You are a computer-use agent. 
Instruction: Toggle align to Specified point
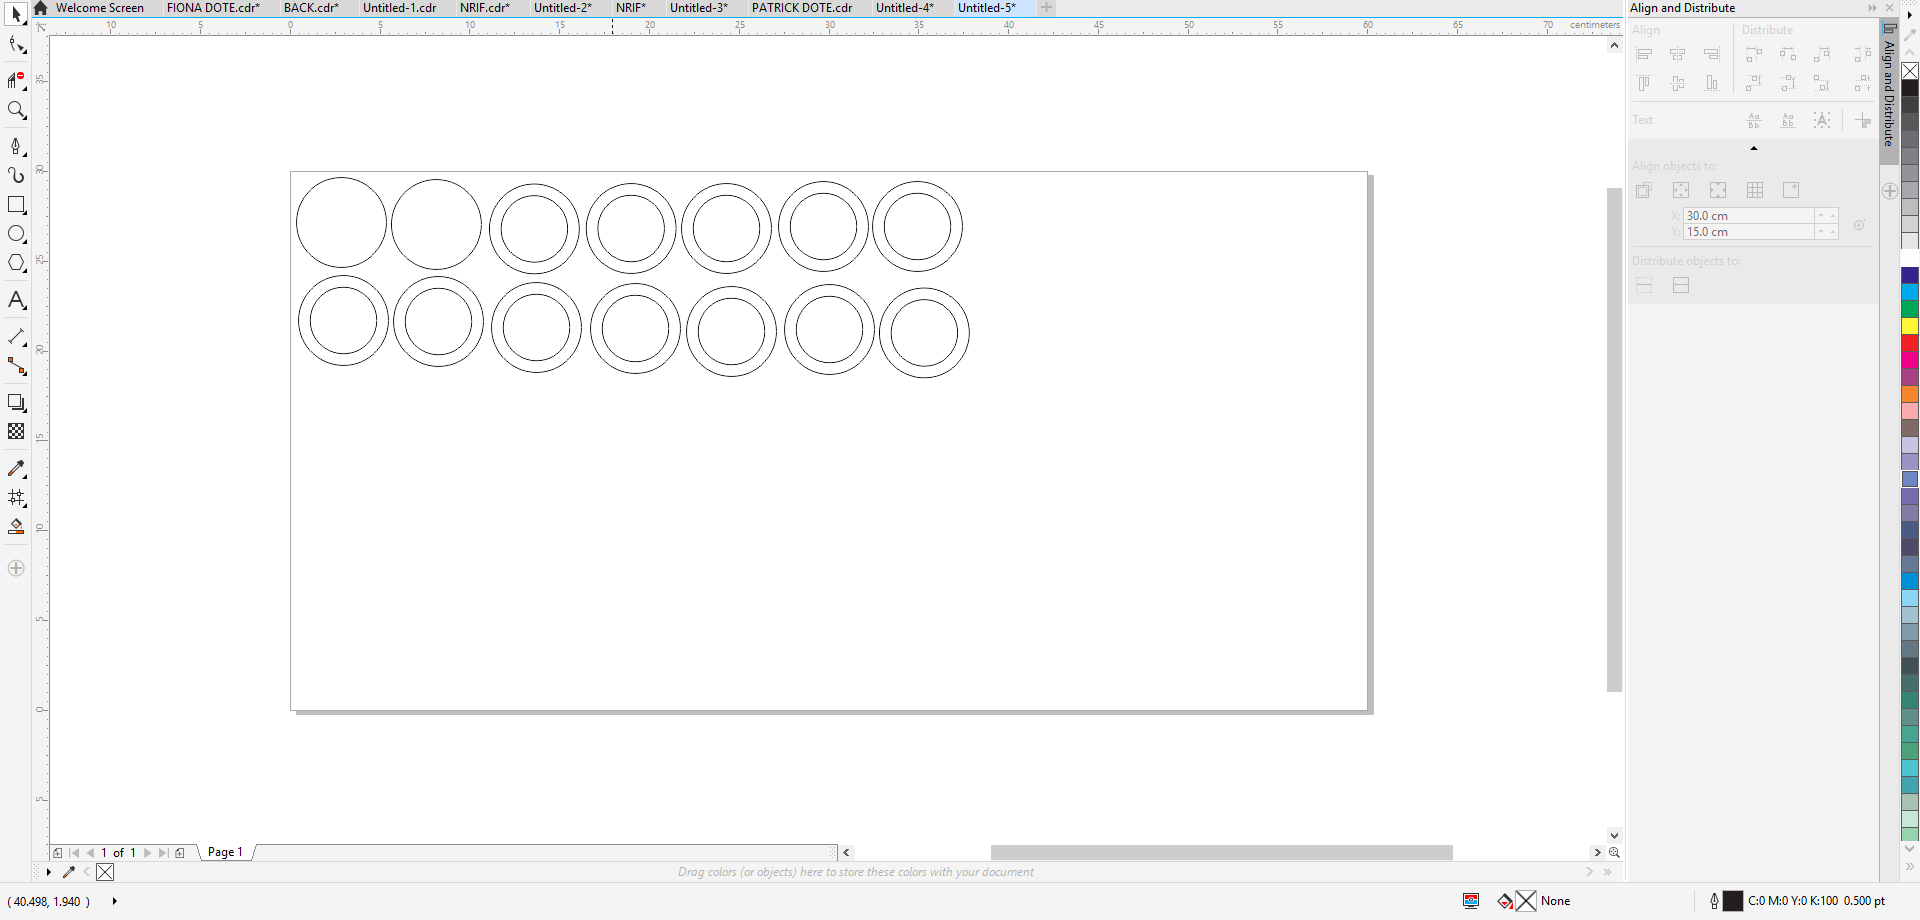[1791, 190]
